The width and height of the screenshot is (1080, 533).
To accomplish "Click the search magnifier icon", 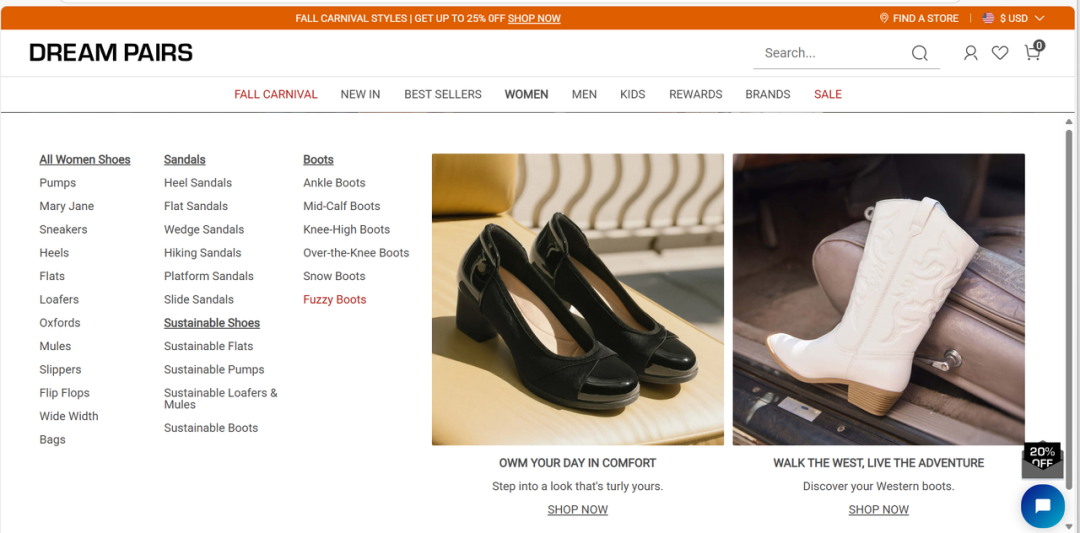I will coord(919,54).
